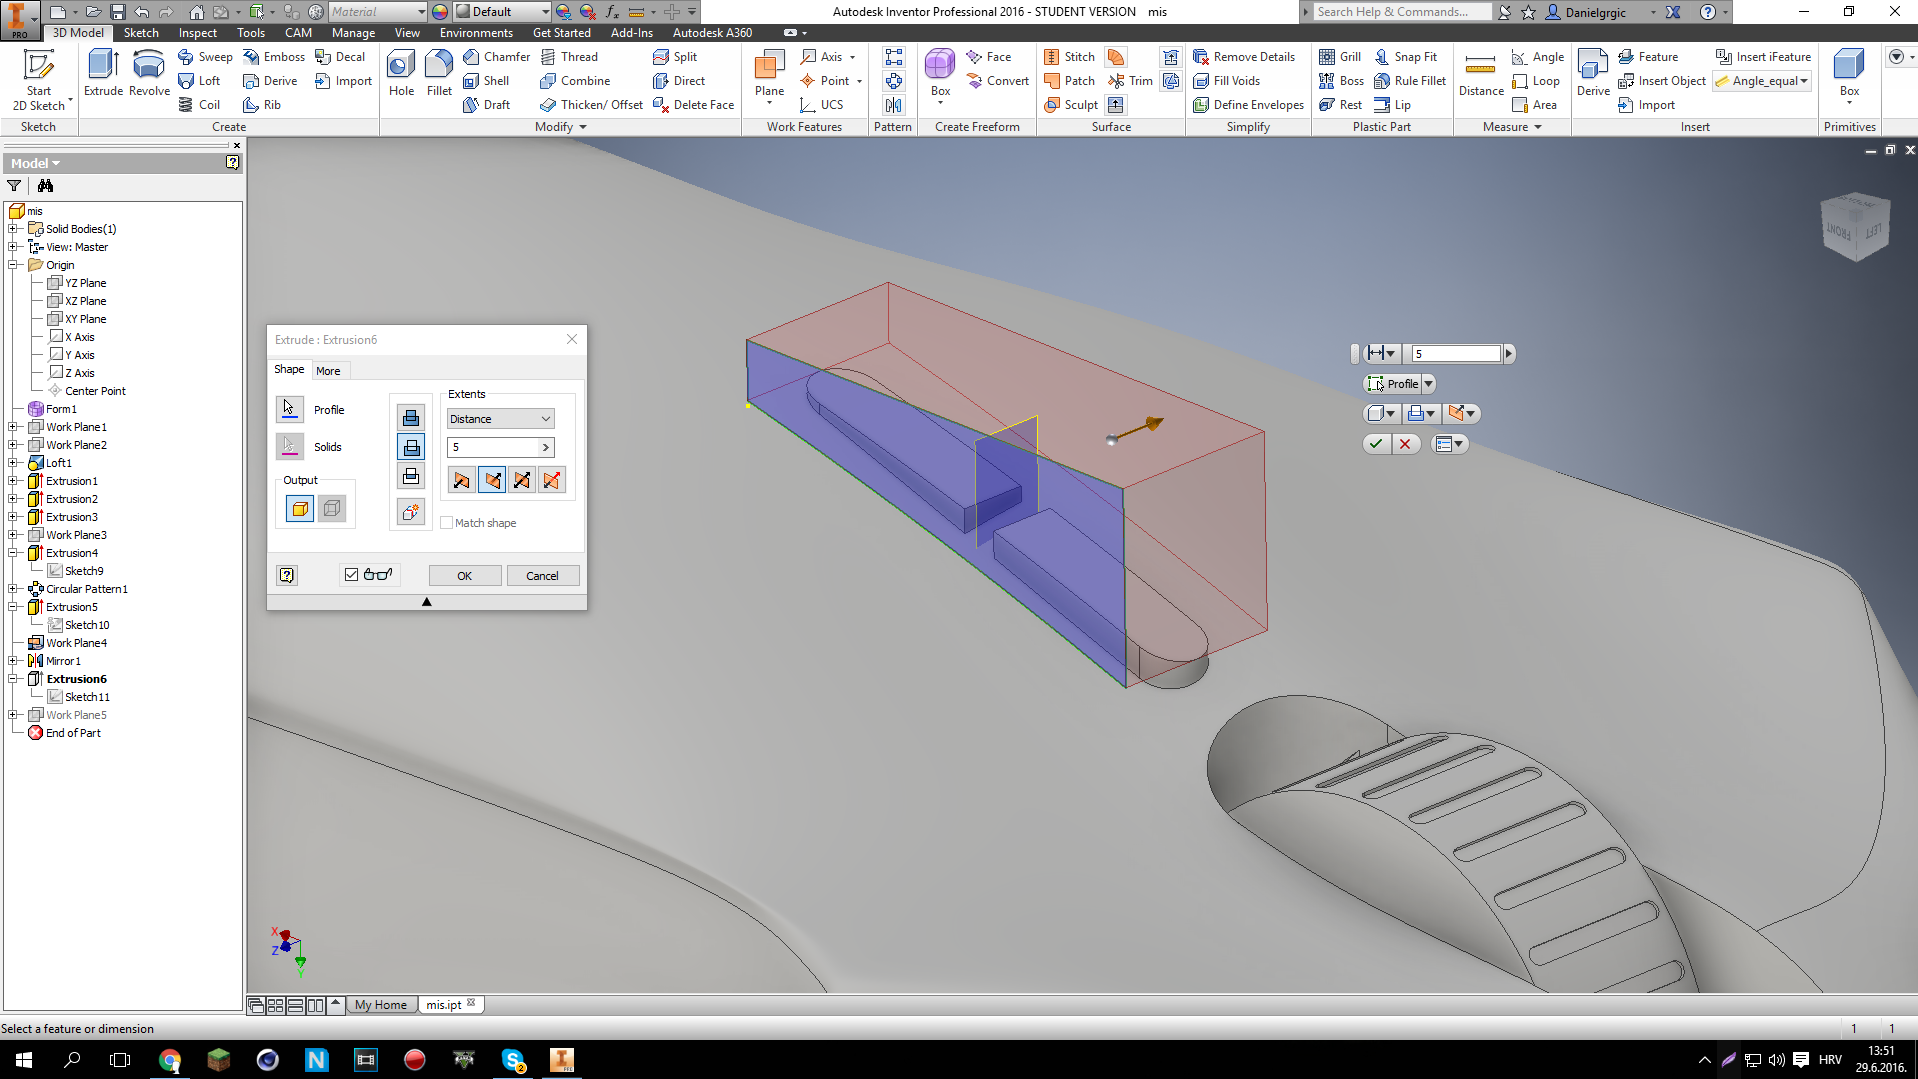This screenshot has height=1079, width=1918.
Task: Select the Thread tool
Action: [569, 57]
